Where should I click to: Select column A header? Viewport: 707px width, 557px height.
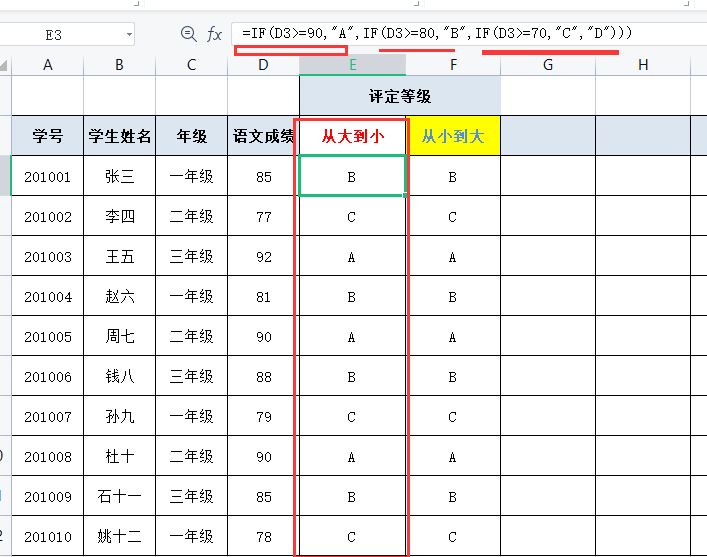pos(47,65)
